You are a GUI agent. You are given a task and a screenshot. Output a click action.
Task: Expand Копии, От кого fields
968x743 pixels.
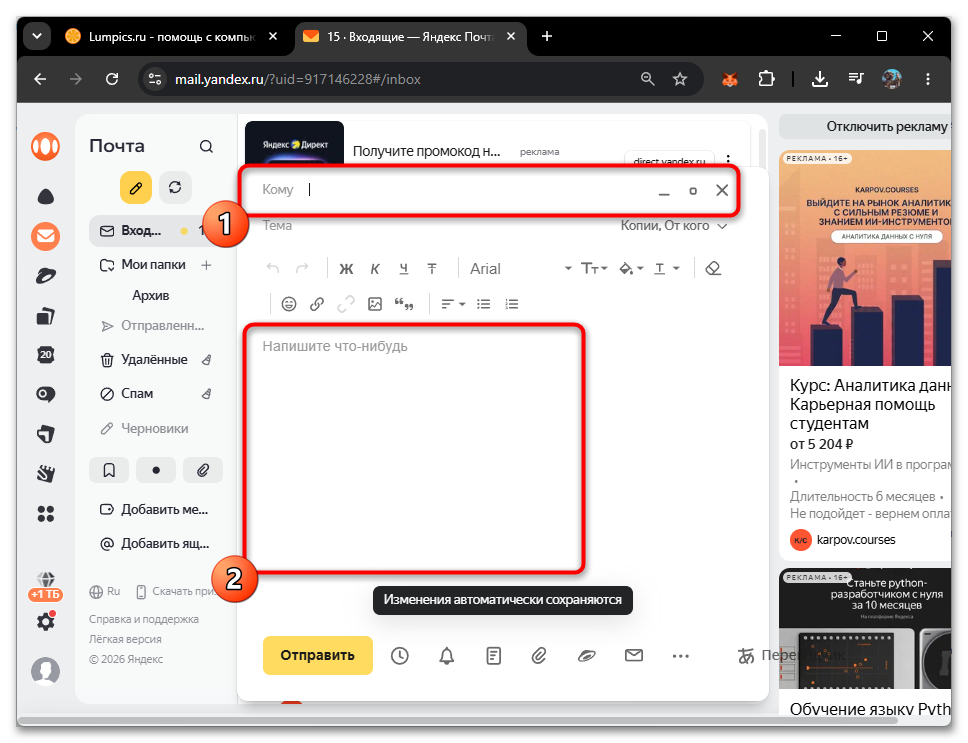coord(674,226)
